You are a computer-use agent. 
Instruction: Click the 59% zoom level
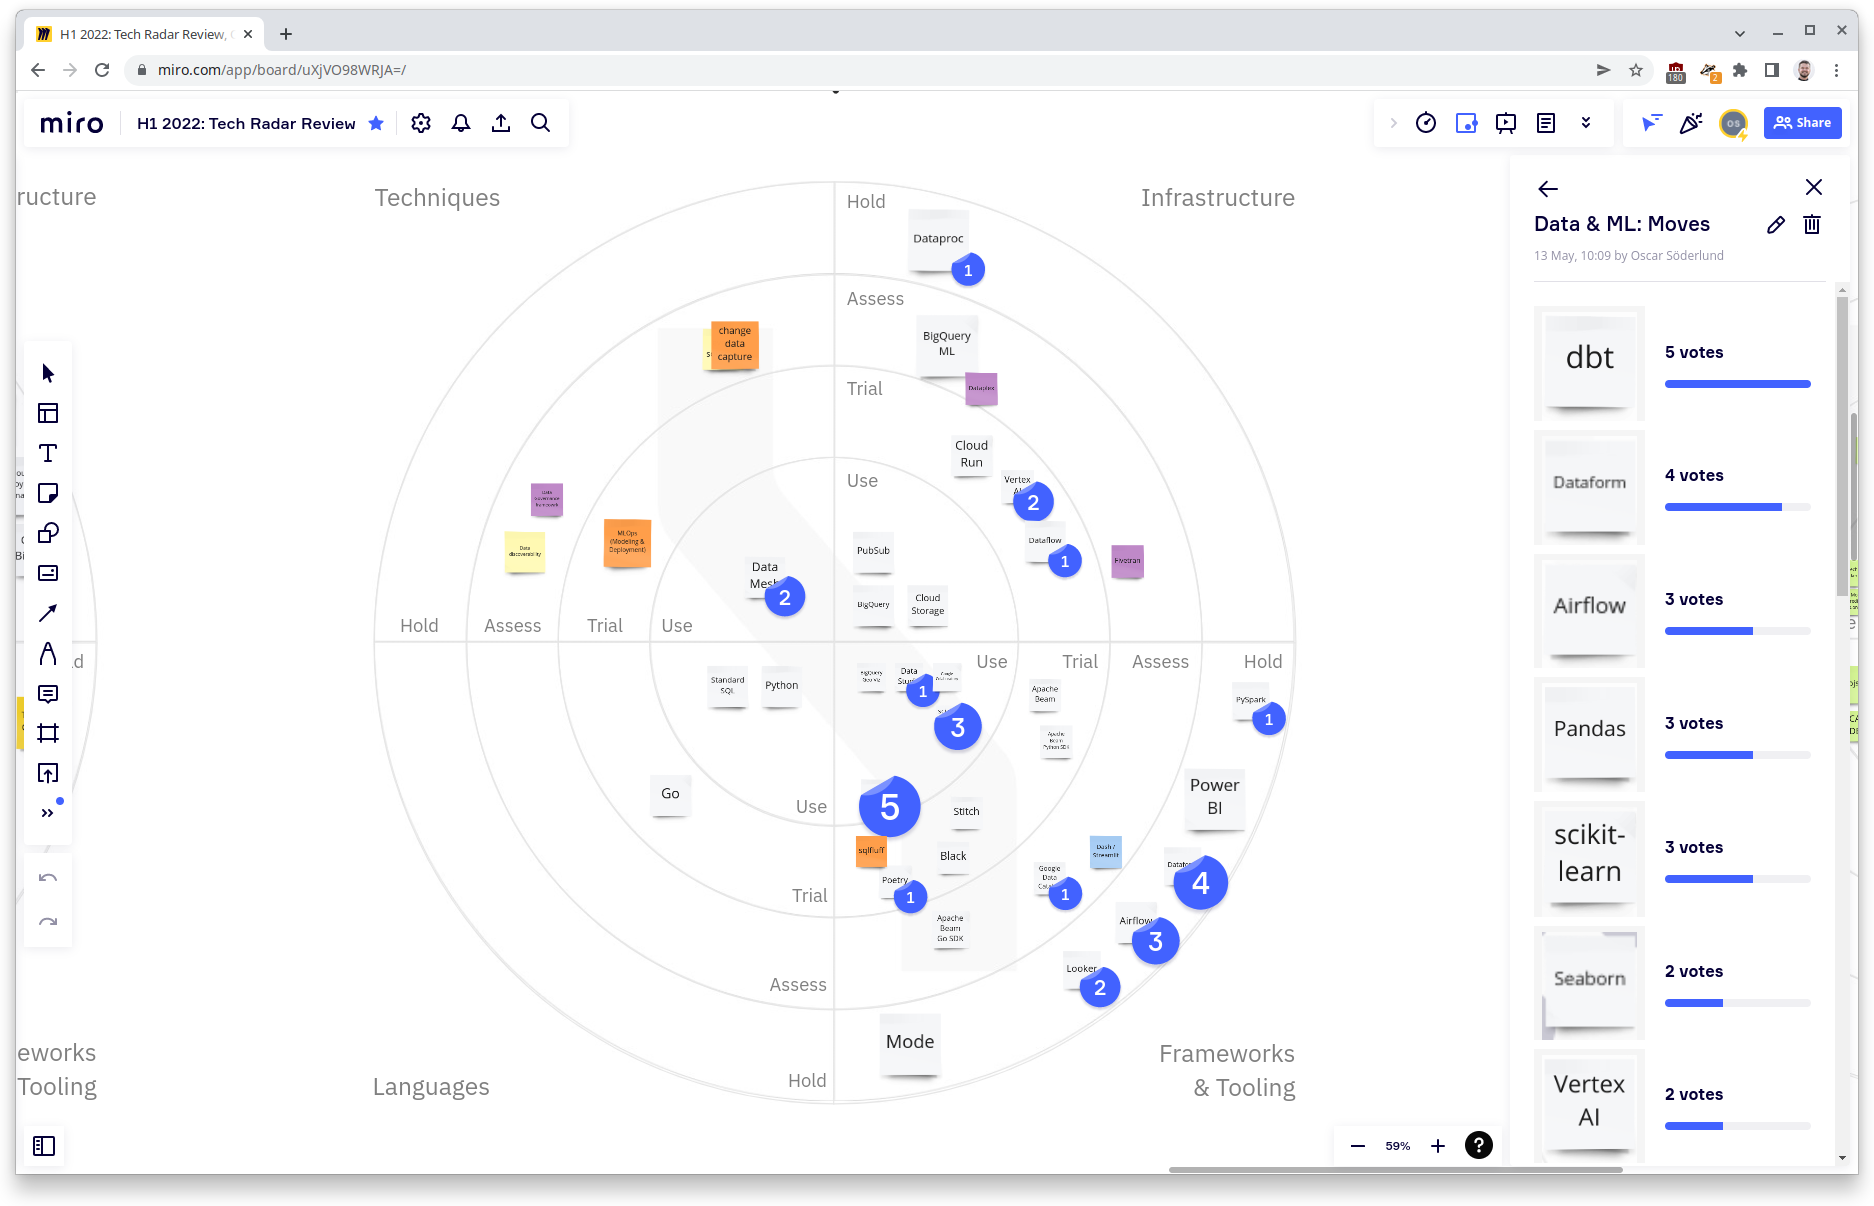pos(1398,1146)
